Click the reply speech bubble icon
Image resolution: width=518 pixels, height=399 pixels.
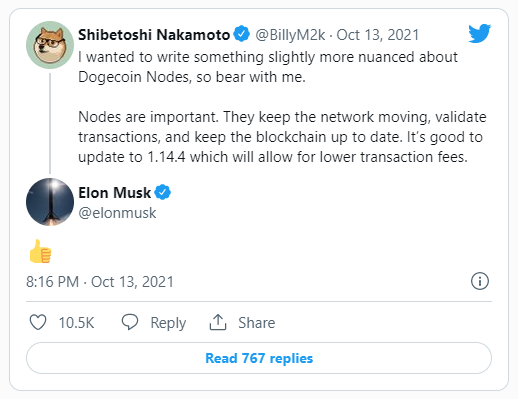[x=129, y=322]
